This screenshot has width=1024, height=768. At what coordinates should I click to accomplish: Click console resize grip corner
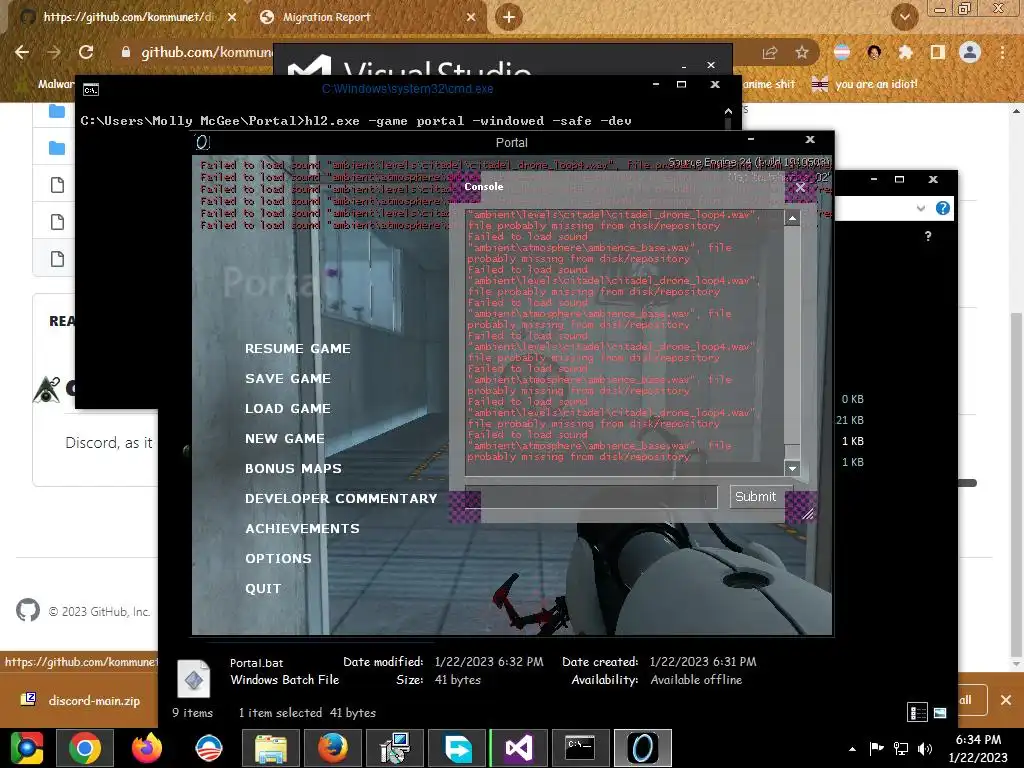808,514
